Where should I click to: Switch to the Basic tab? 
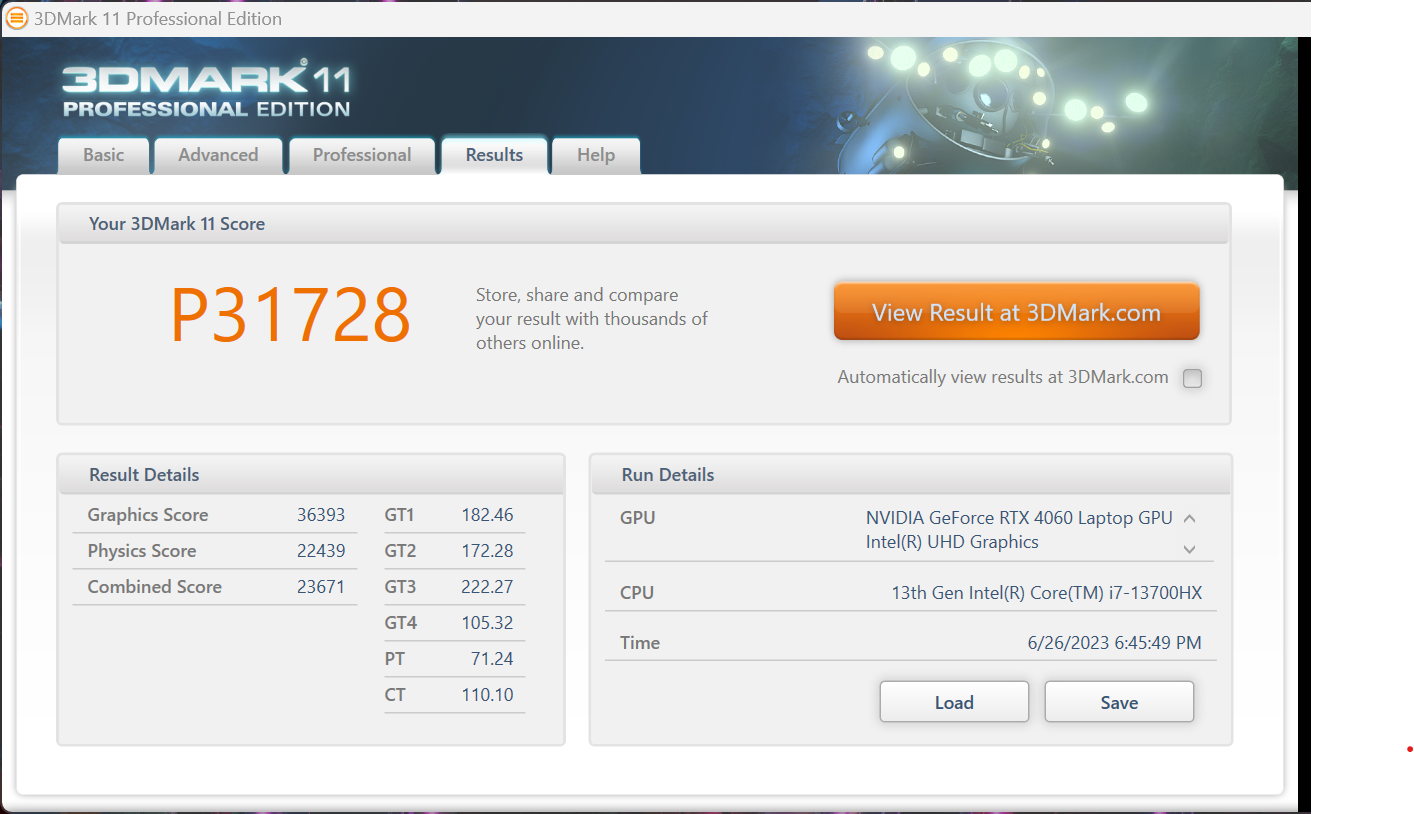[x=104, y=155]
